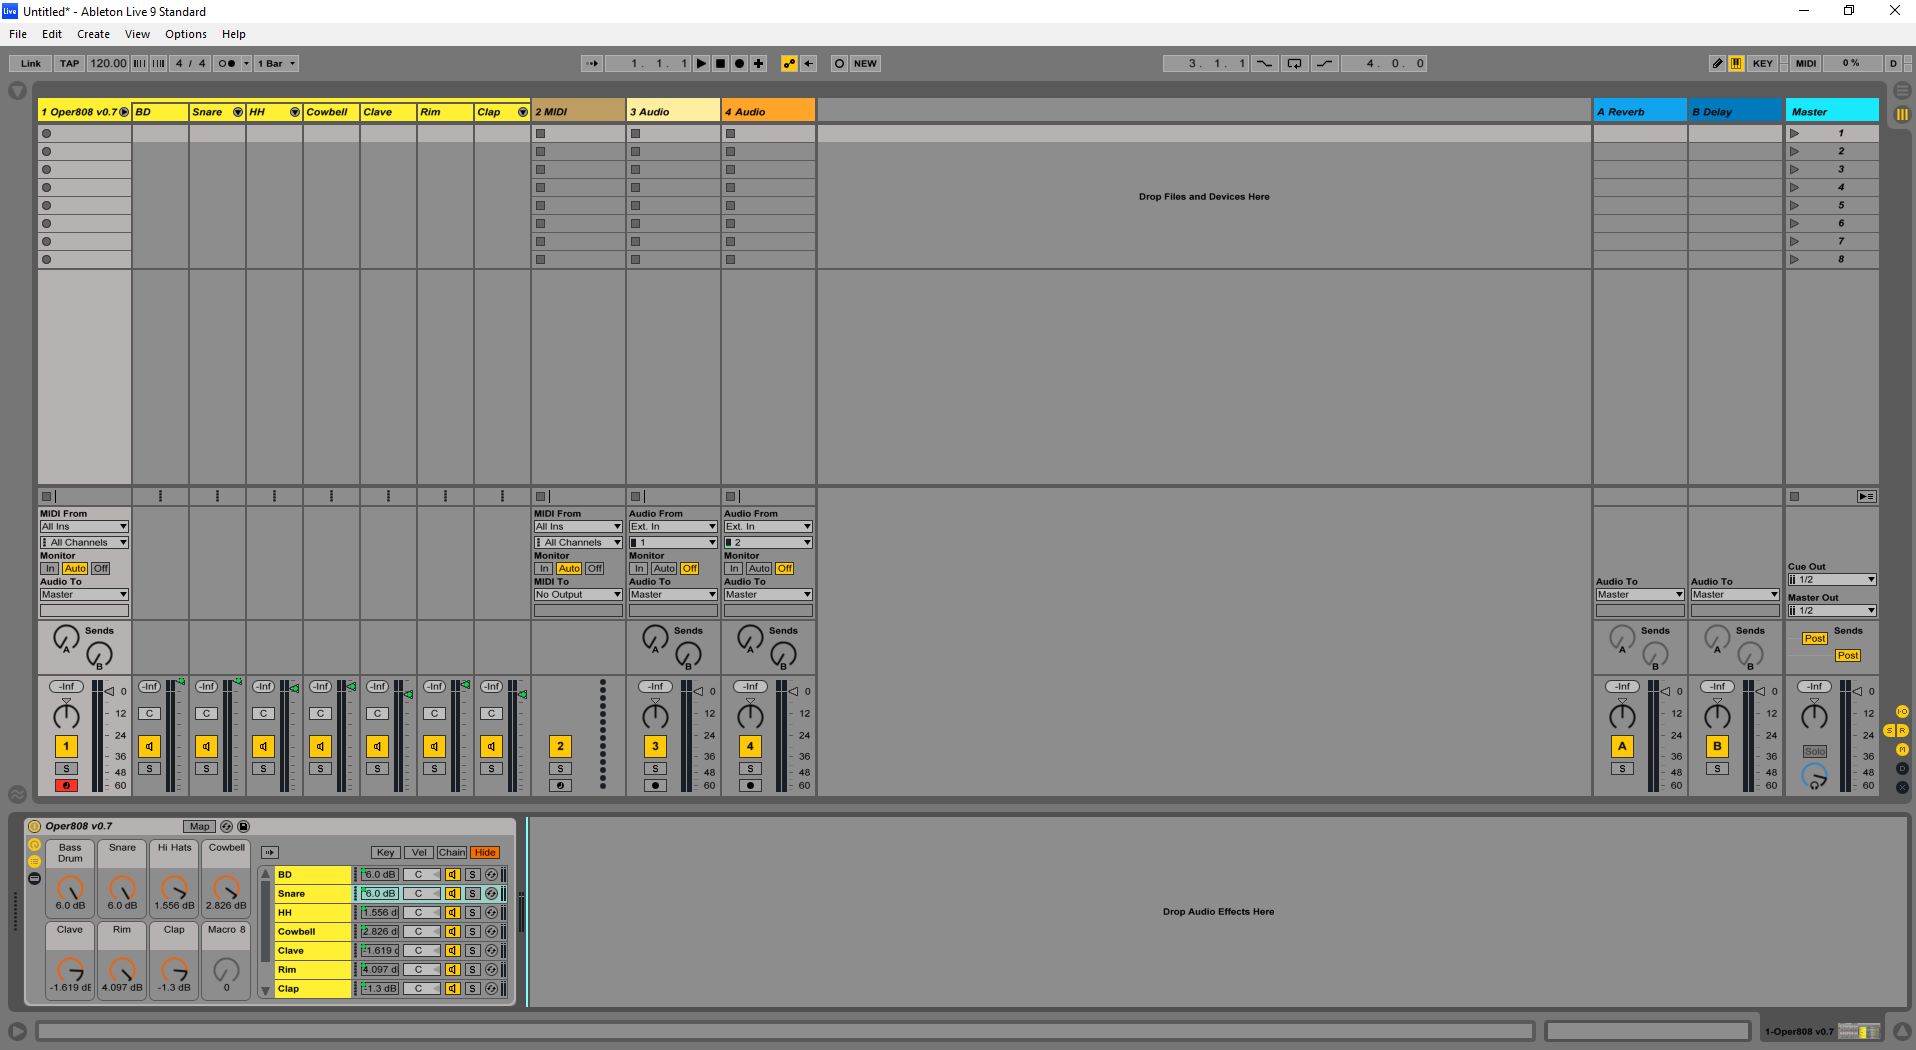
Task: Open MIDI From All Ins dropdown on track 1
Action: (x=84, y=526)
